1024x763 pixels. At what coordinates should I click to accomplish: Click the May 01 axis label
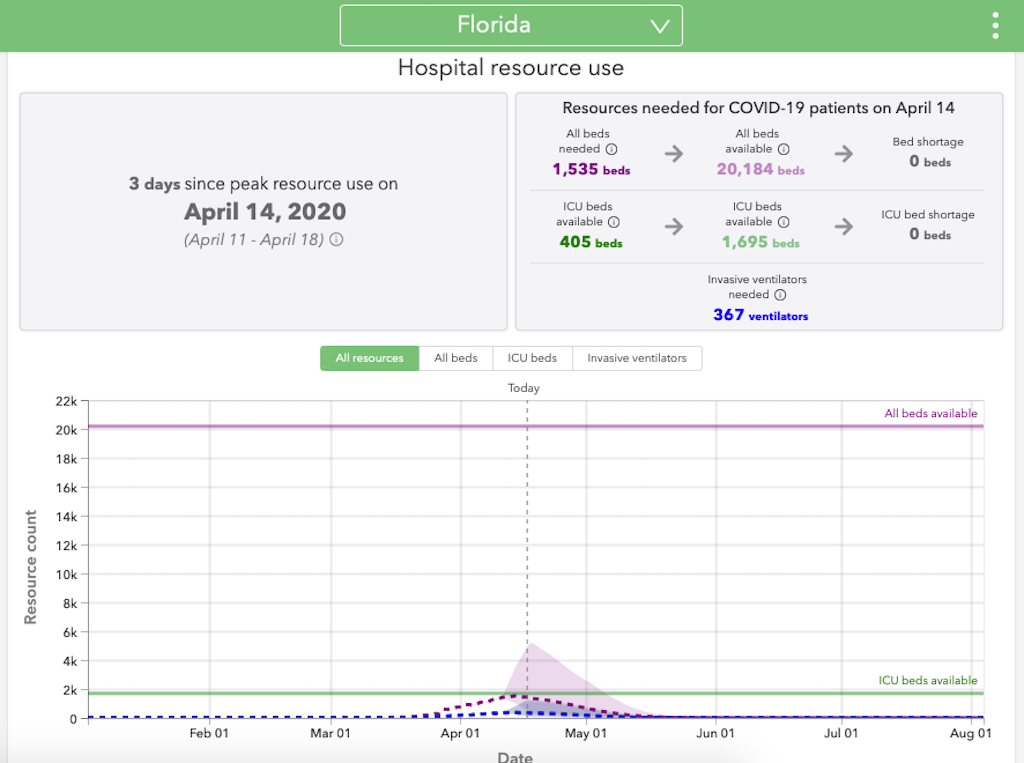pyautogui.click(x=586, y=733)
